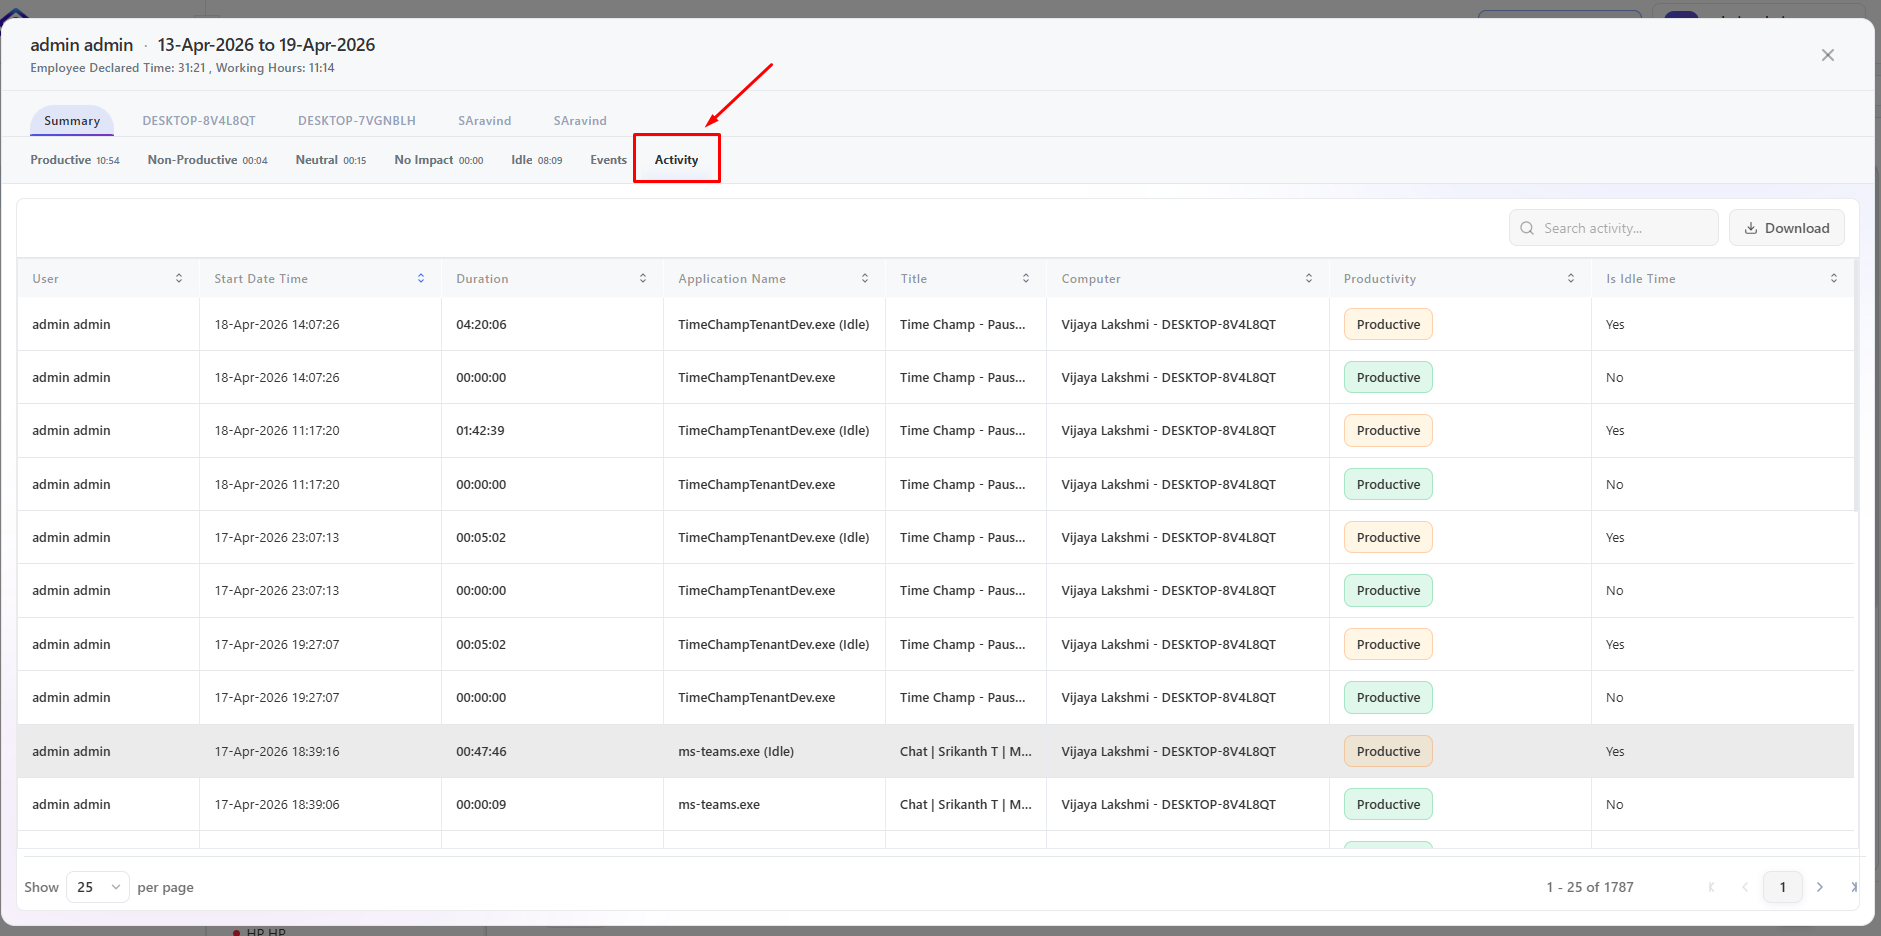Switch to the Summary tab
The height and width of the screenshot is (936, 1881).
(72, 121)
